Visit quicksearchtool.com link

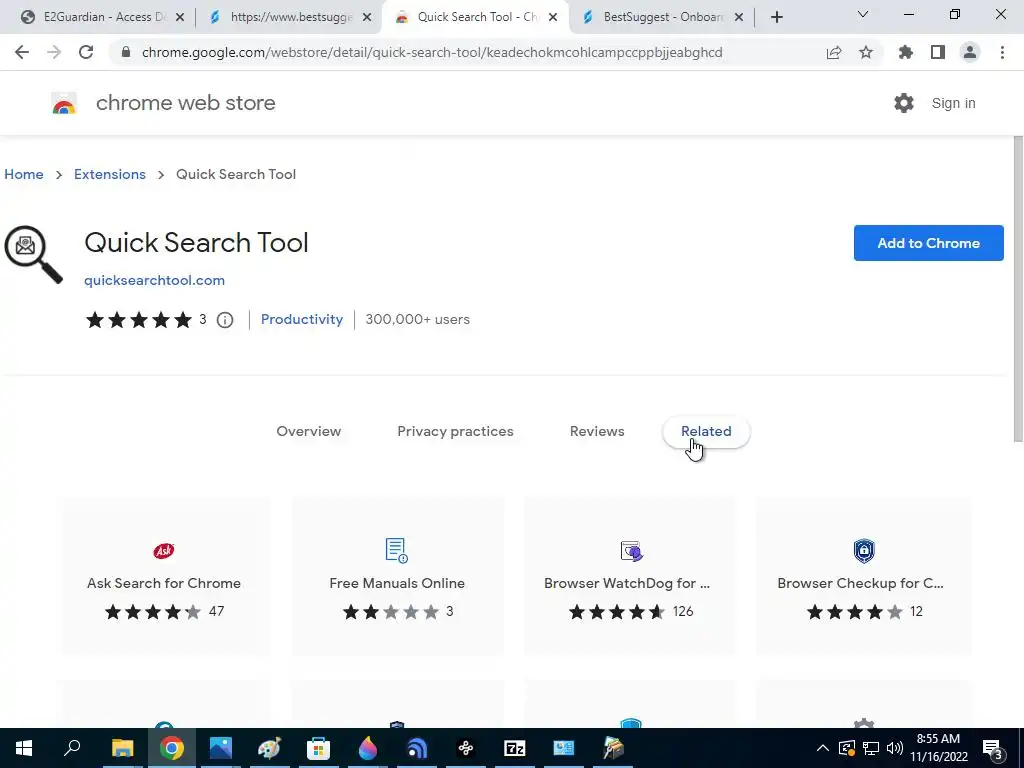pos(154,280)
